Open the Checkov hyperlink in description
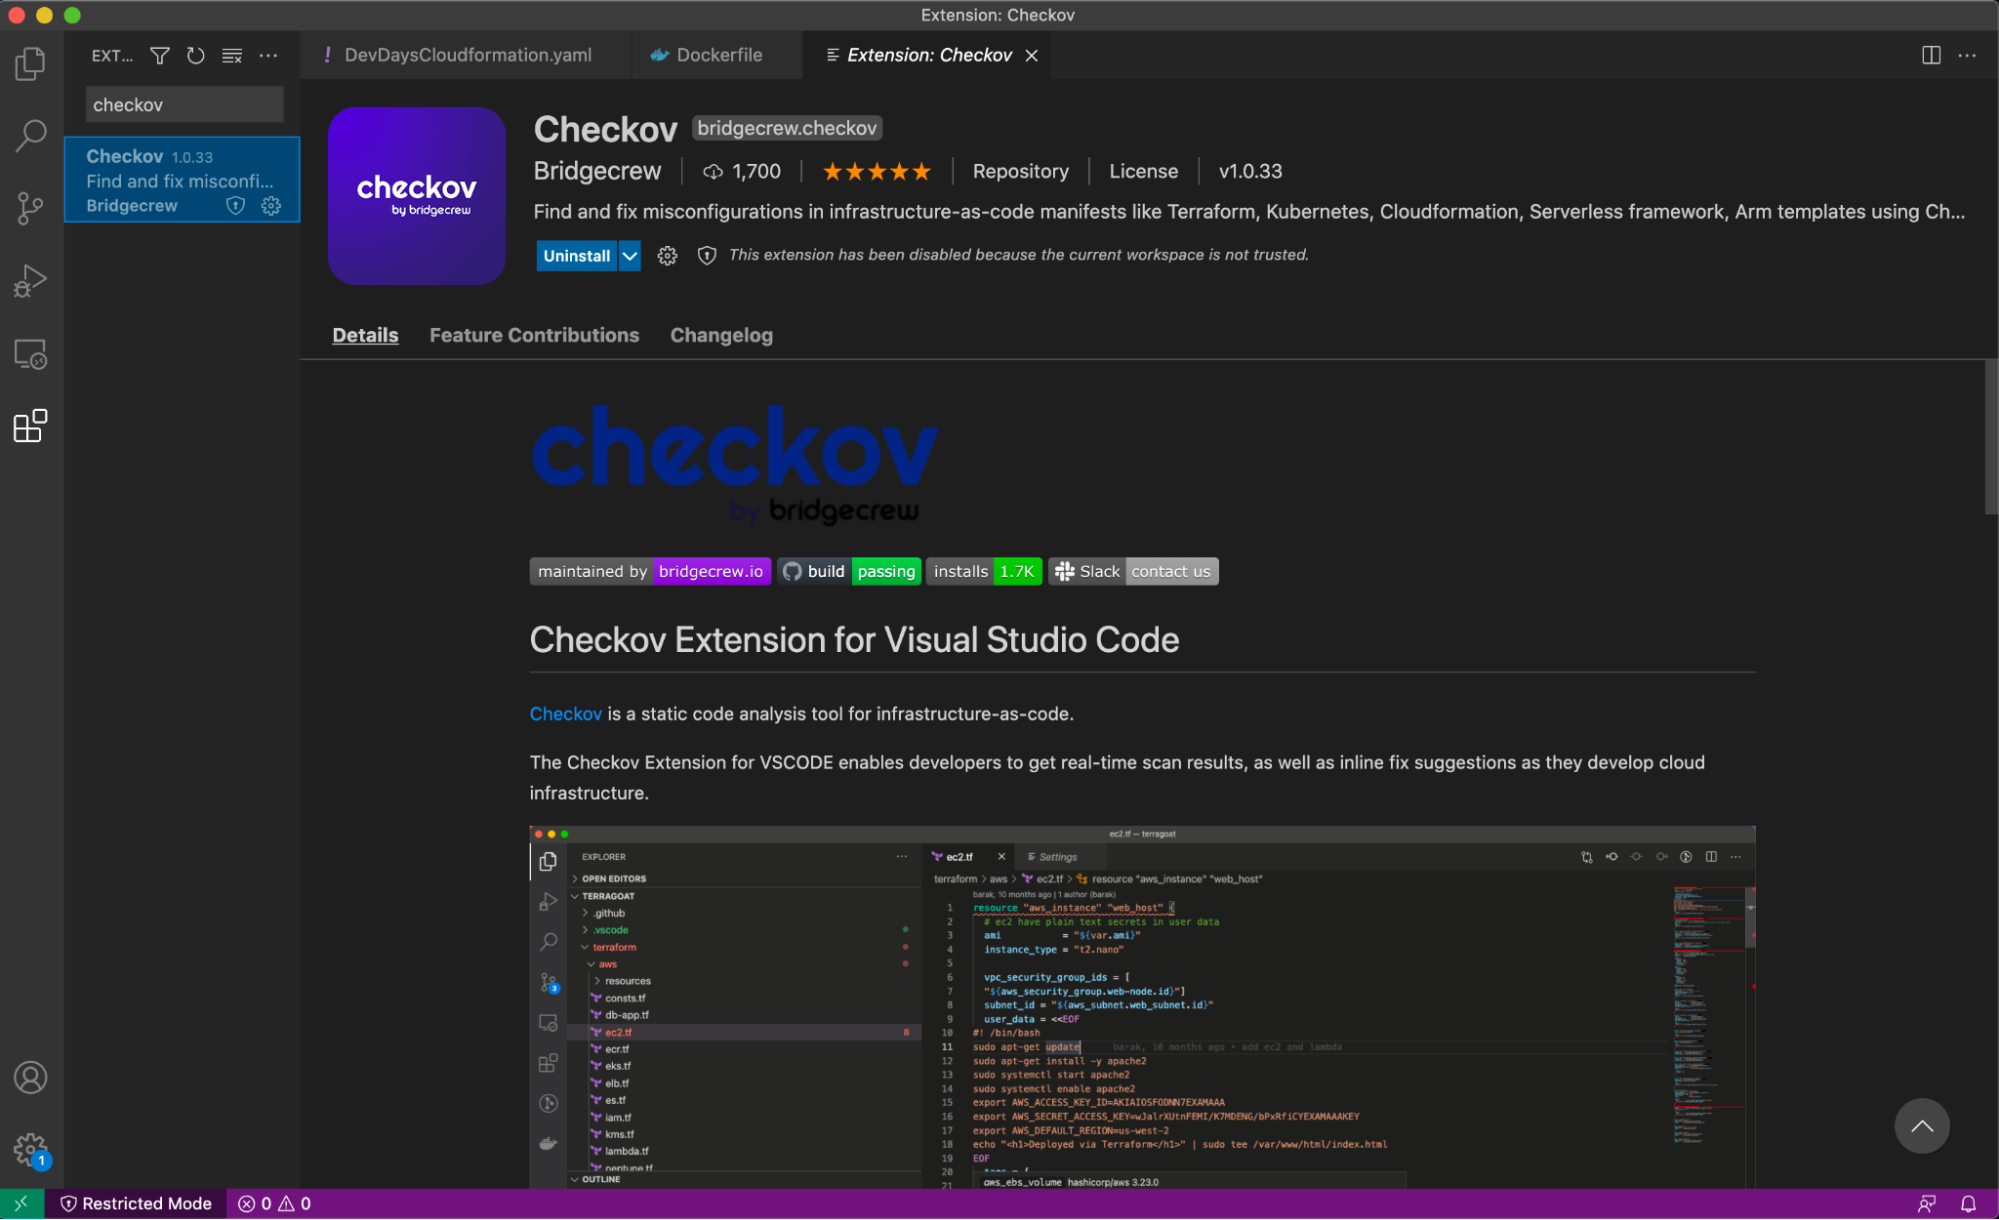This screenshot has width=1999, height=1220. [x=565, y=714]
